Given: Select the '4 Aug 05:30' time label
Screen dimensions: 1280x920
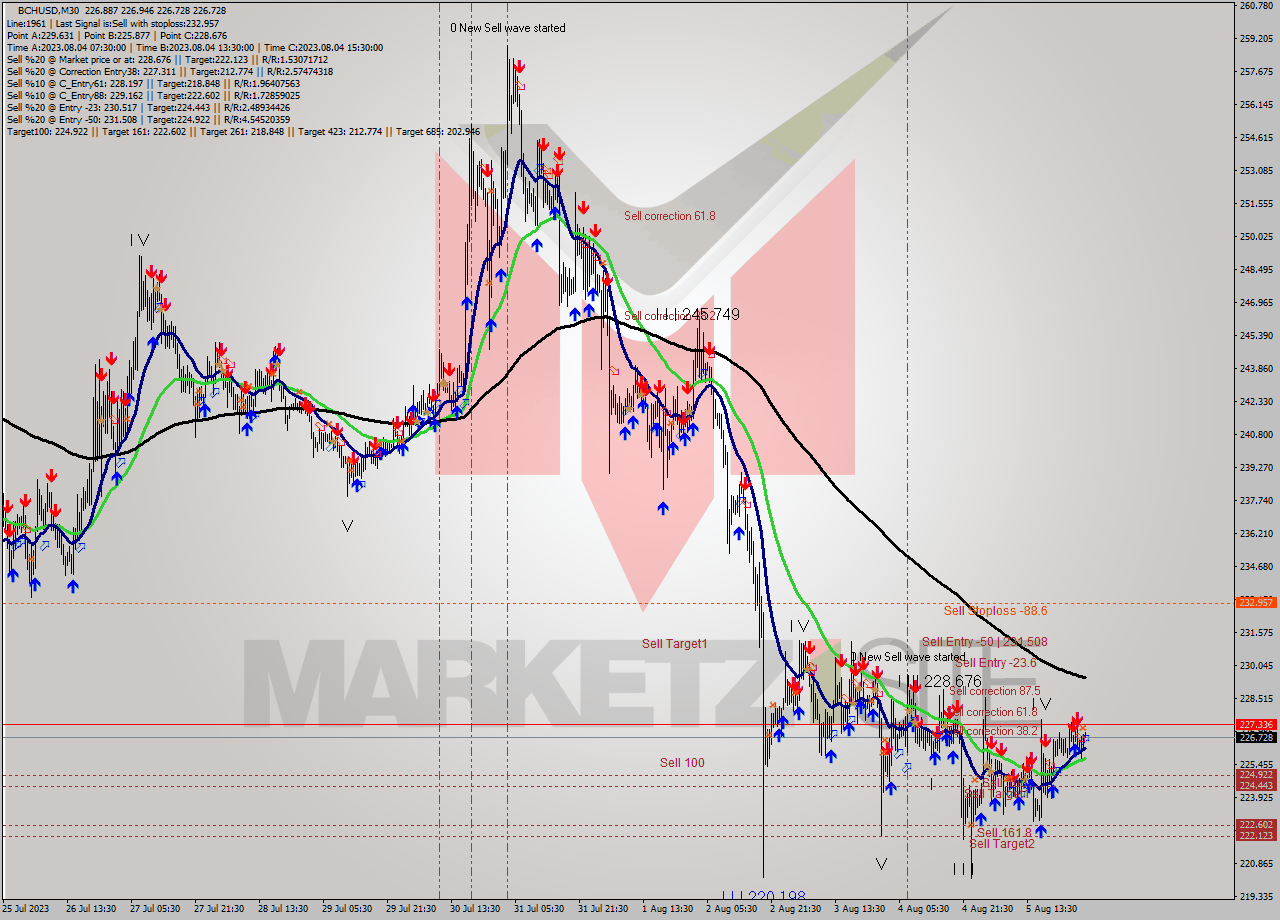Looking at the screenshot, I should click(x=923, y=909).
